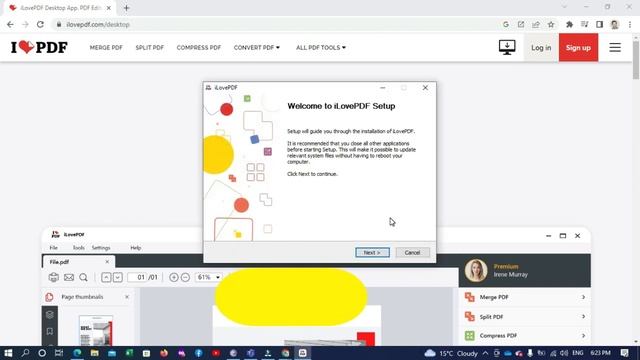Click the next page down arrow in app preview
Viewport: 640px width, 360px height.
click(118, 278)
